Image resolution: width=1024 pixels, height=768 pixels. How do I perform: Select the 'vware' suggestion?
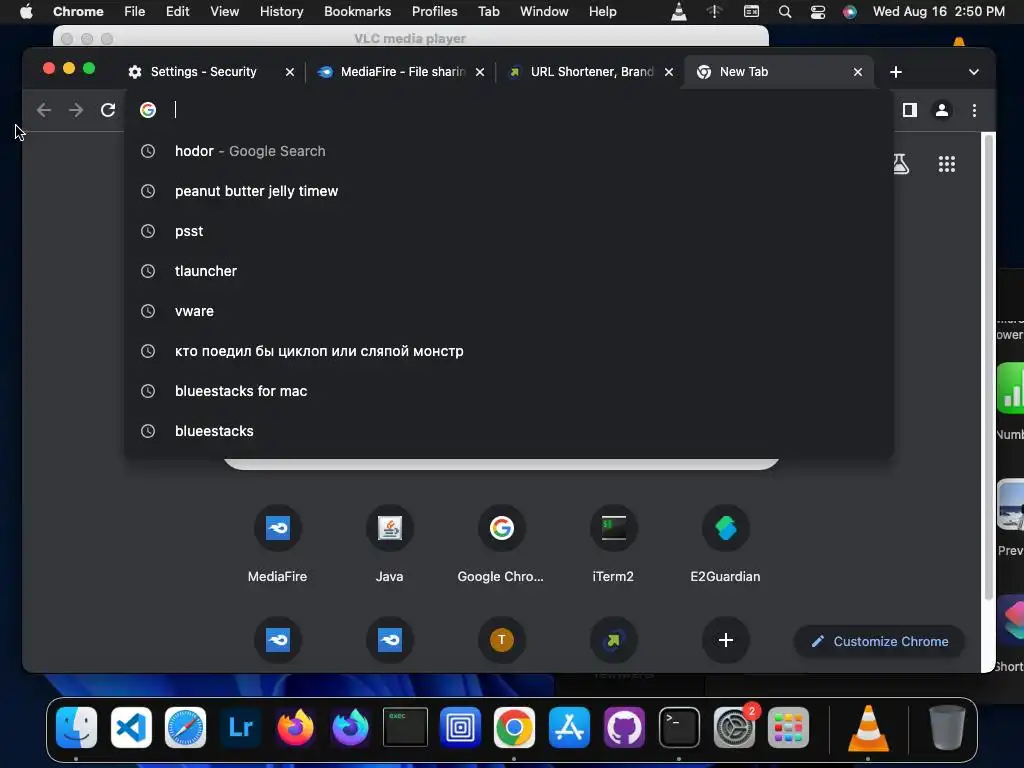[509, 311]
